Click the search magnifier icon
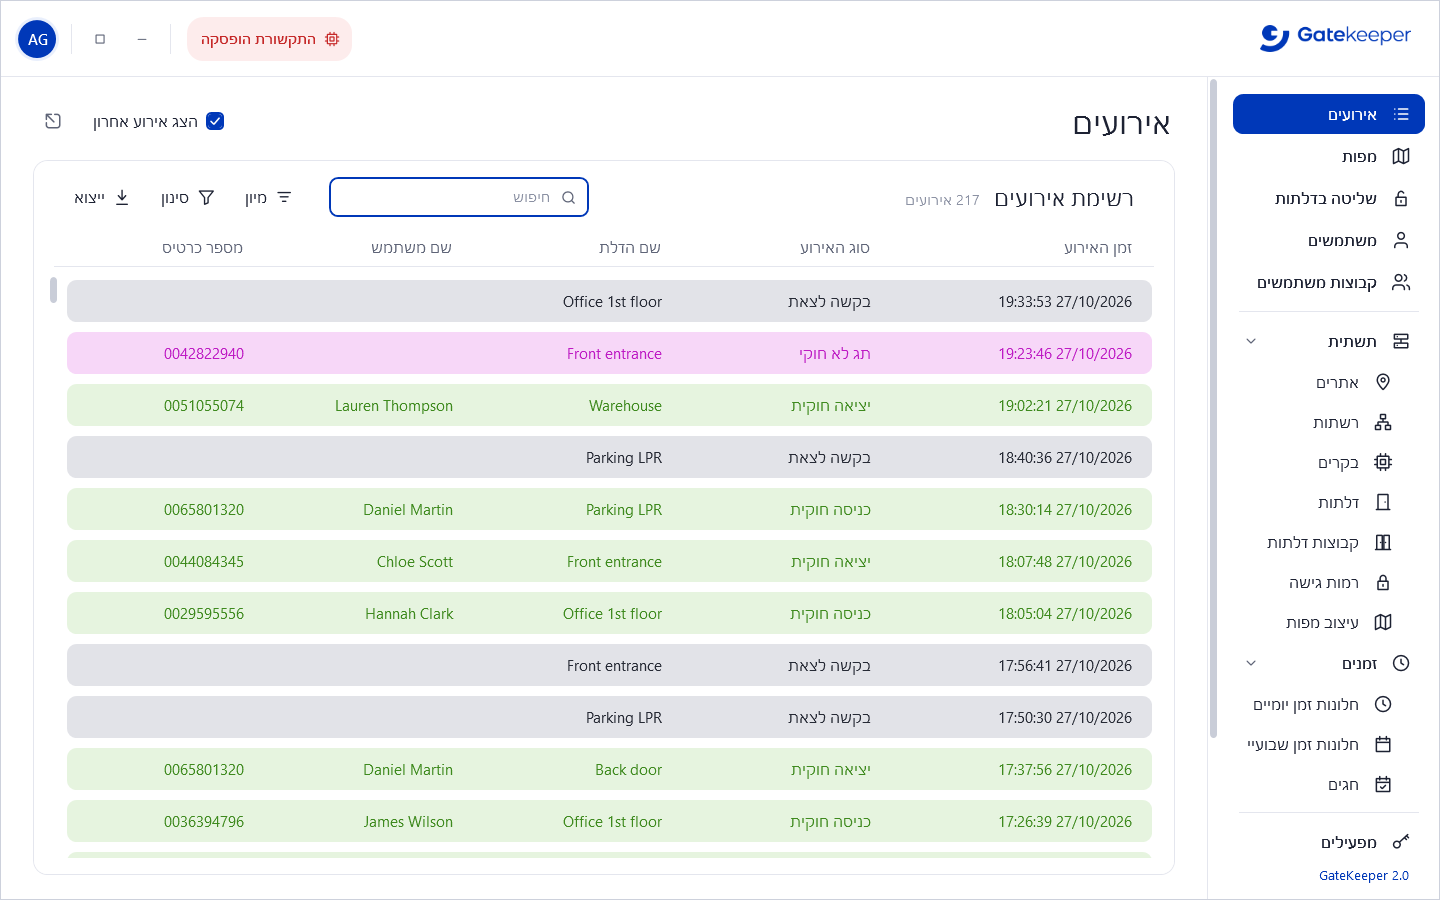Viewport: 1440px width, 900px height. [568, 197]
